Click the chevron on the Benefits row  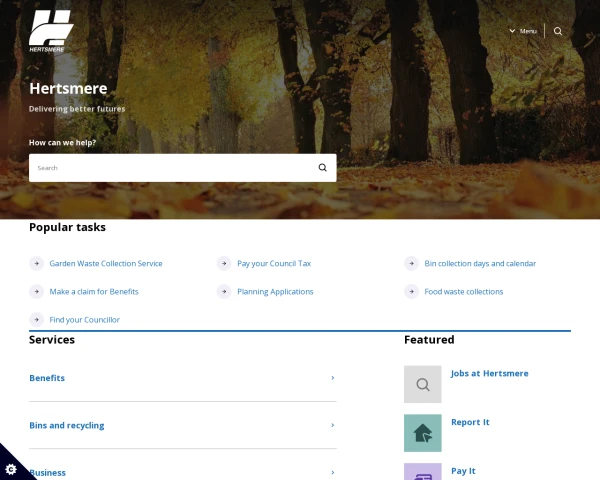(x=333, y=378)
